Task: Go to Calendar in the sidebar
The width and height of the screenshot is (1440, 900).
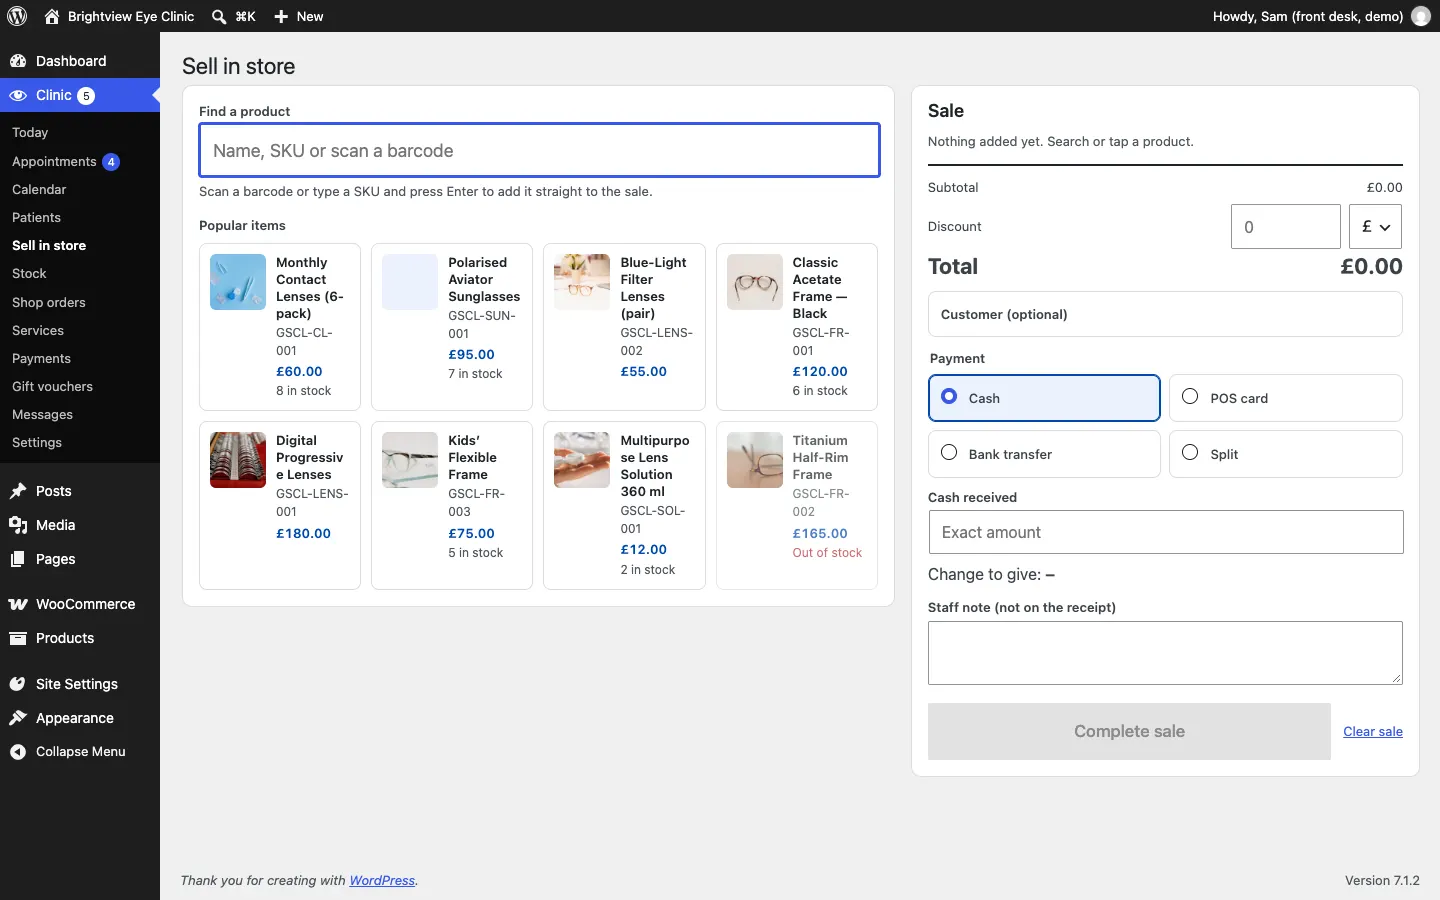Action: pyautogui.click(x=39, y=190)
